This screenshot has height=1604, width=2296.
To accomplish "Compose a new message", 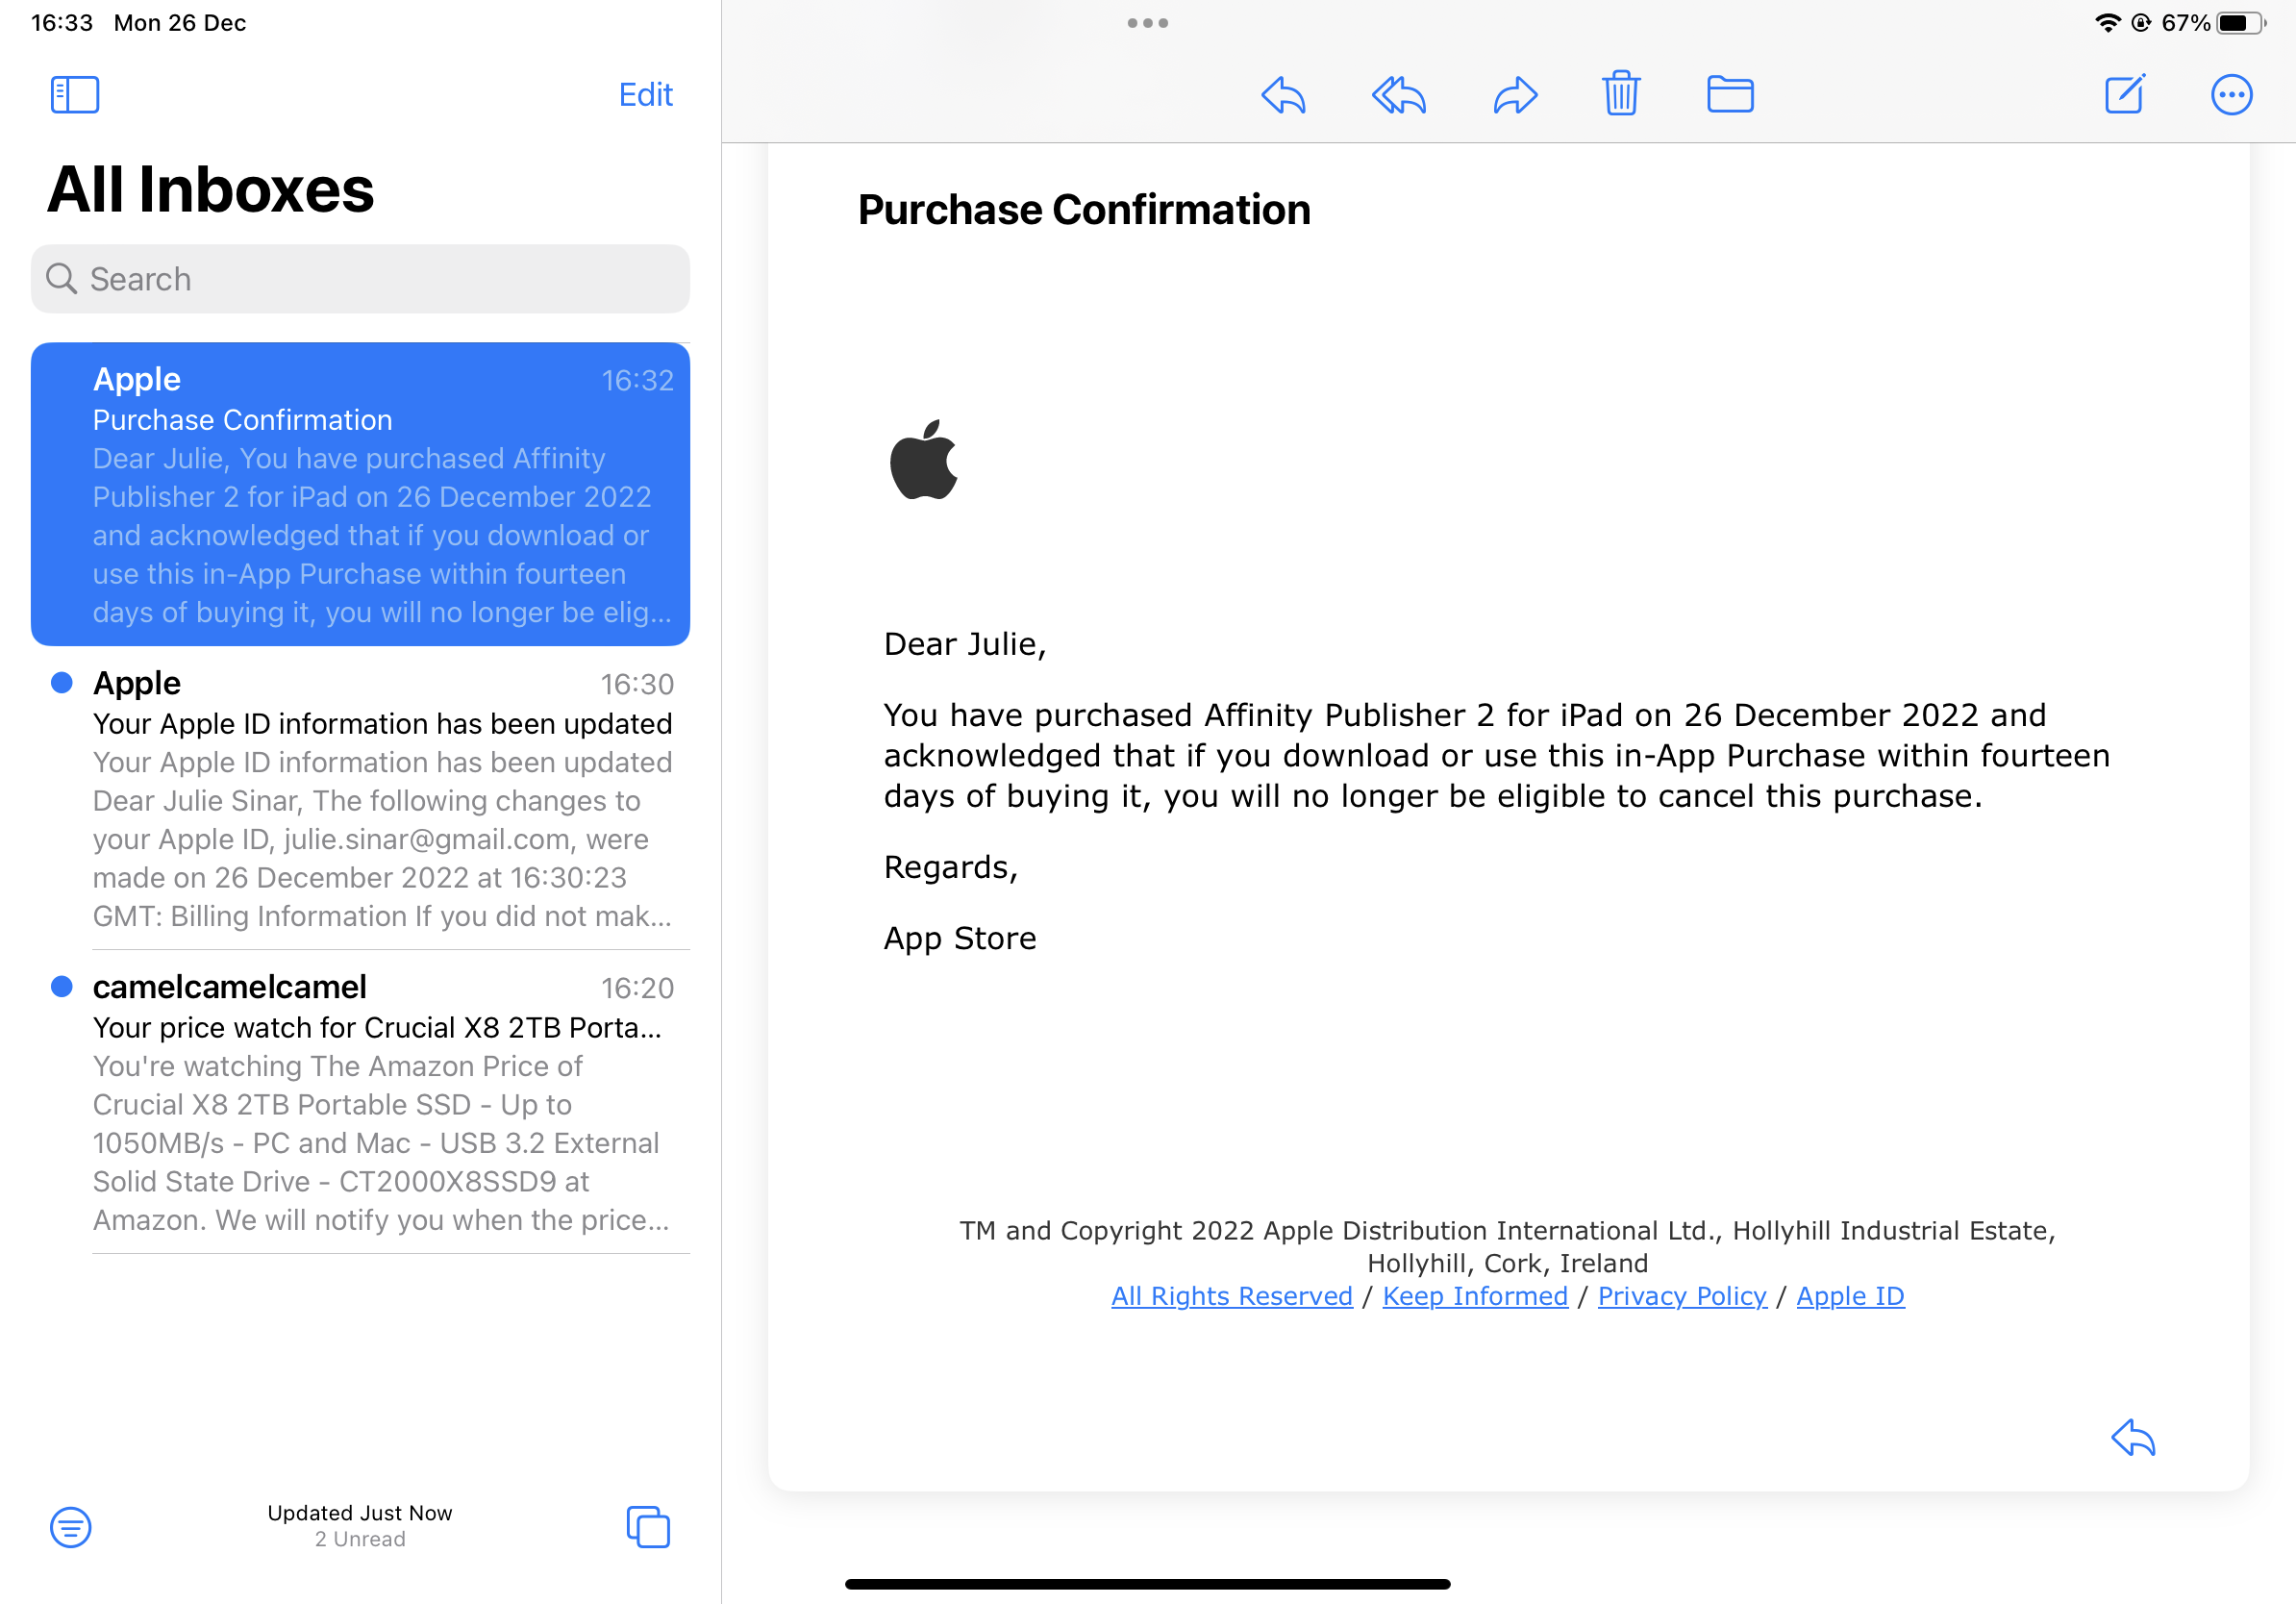I will coord(2125,94).
